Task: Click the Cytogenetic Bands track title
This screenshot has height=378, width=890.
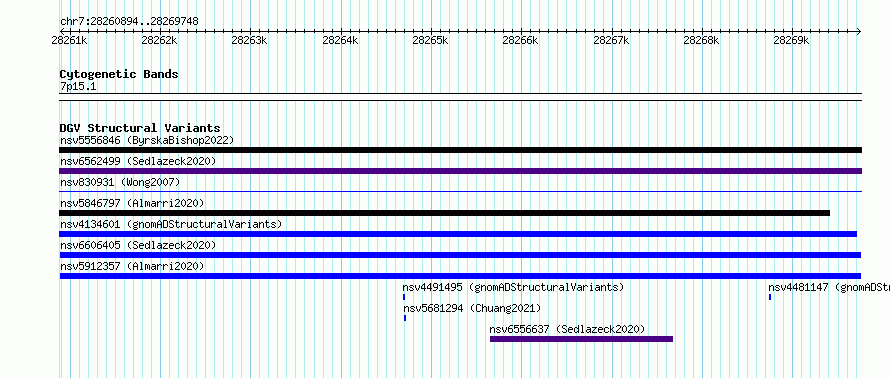Action: coord(119,74)
